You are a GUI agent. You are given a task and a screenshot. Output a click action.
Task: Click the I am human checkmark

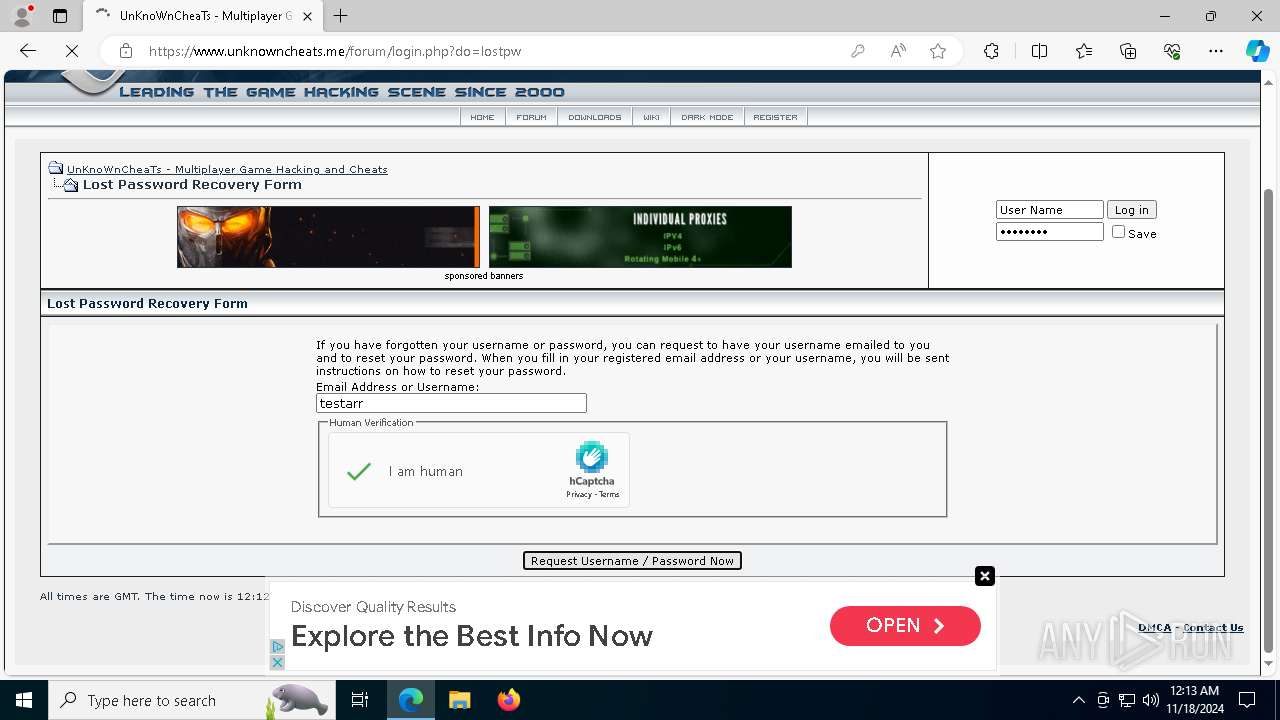pos(359,471)
